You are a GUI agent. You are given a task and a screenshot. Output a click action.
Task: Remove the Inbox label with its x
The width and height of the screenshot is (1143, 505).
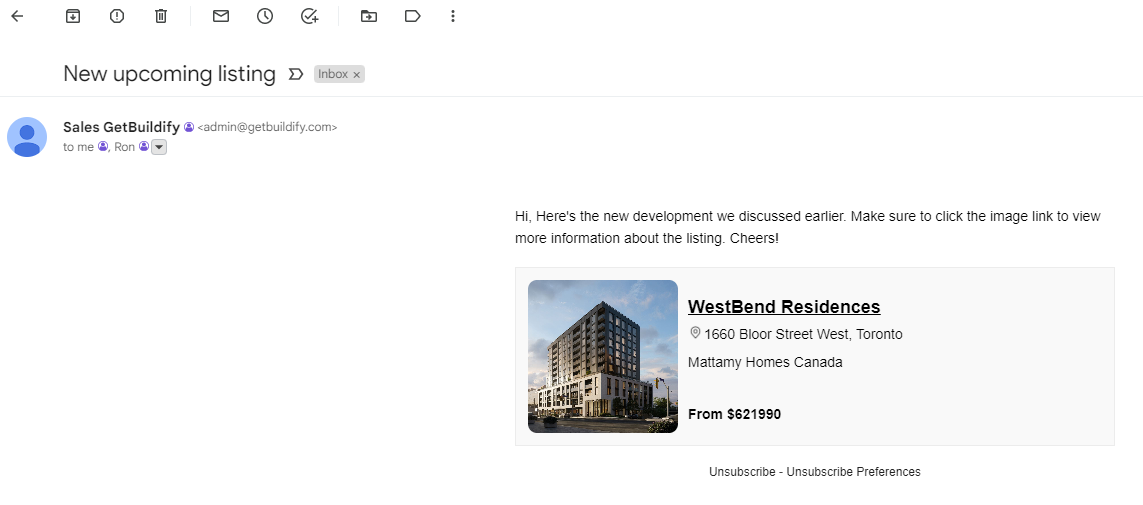pyautogui.click(x=356, y=74)
